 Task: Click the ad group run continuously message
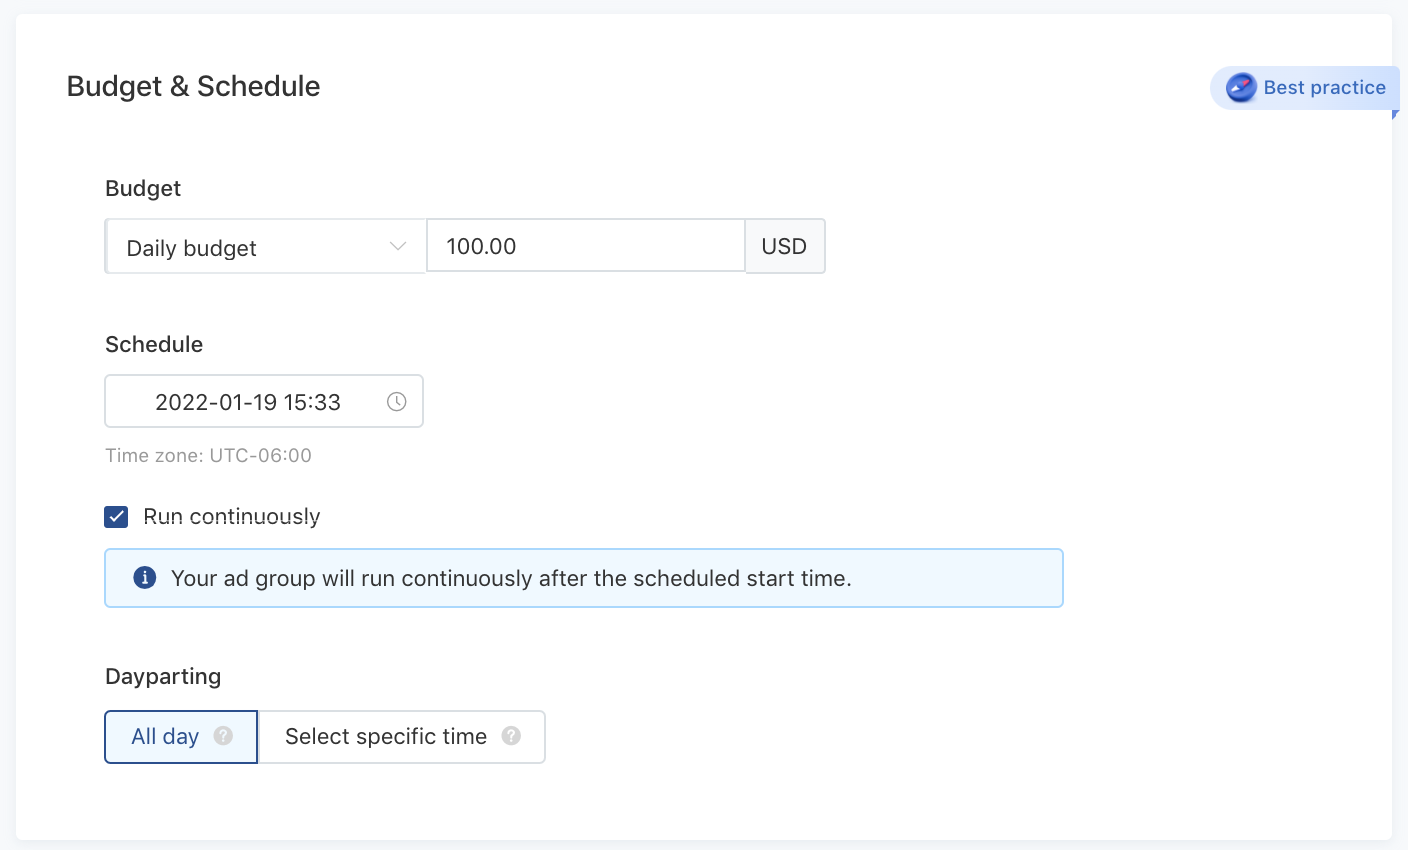tap(511, 578)
